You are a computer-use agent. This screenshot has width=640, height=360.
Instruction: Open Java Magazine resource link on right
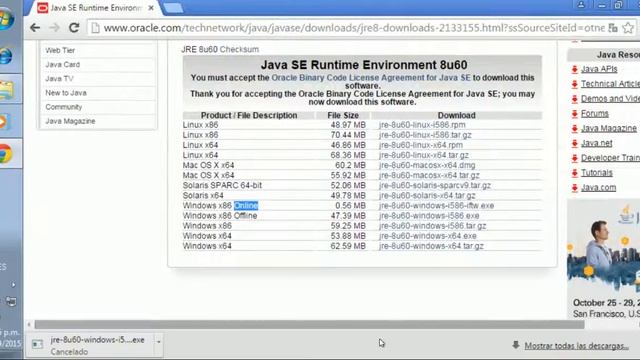tap(609, 128)
